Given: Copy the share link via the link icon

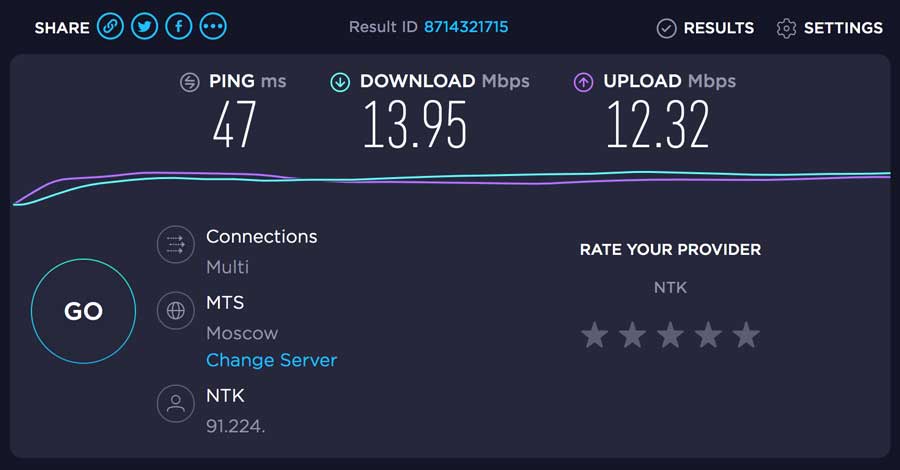Looking at the screenshot, I should click(110, 26).
